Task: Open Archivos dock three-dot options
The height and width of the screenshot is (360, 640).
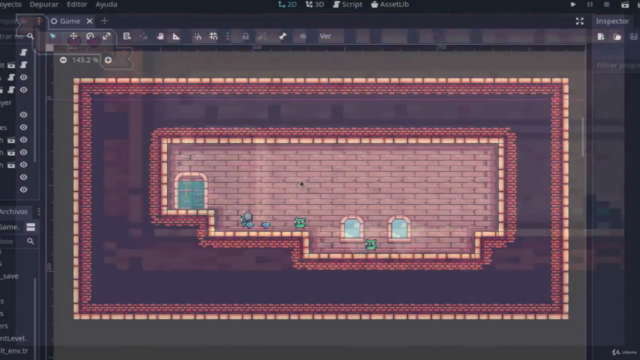Action: pos(39,211)
